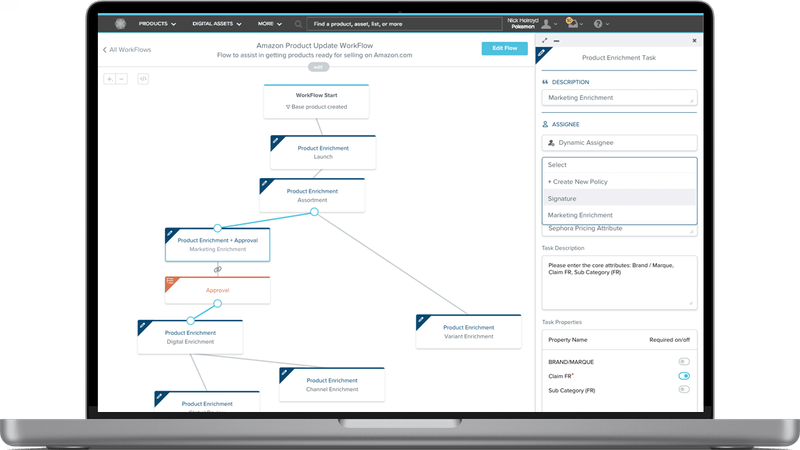Click connector circle atop Digital Enrichment node
The width and height of the screenshot is (800, 450).
190,320
